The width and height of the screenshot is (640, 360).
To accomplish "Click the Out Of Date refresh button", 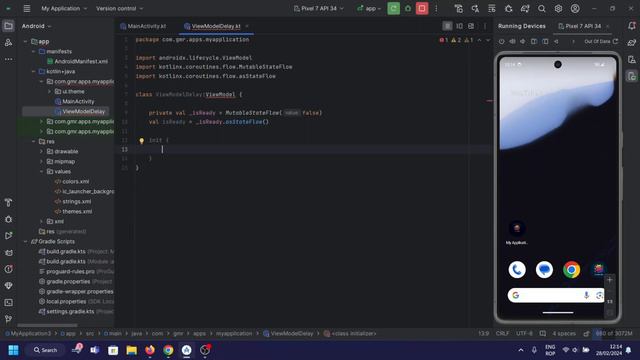I will 616,41.
